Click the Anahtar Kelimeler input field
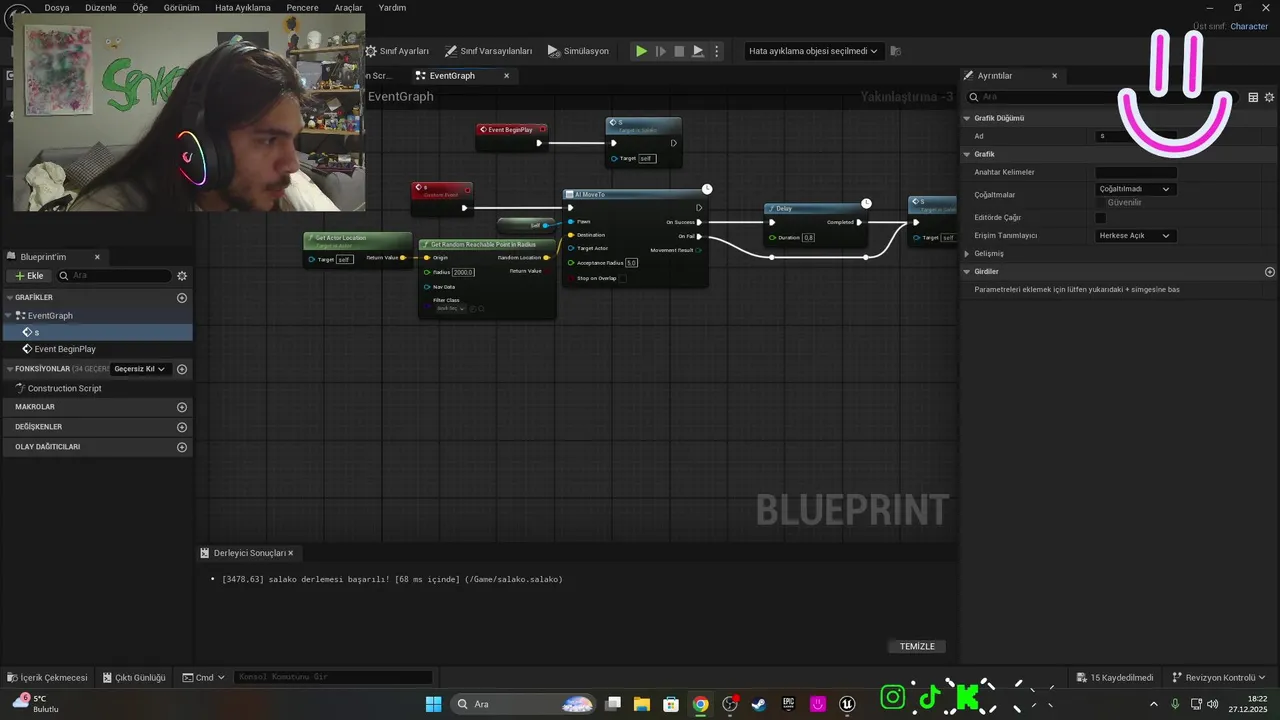 pos(1136,173)
